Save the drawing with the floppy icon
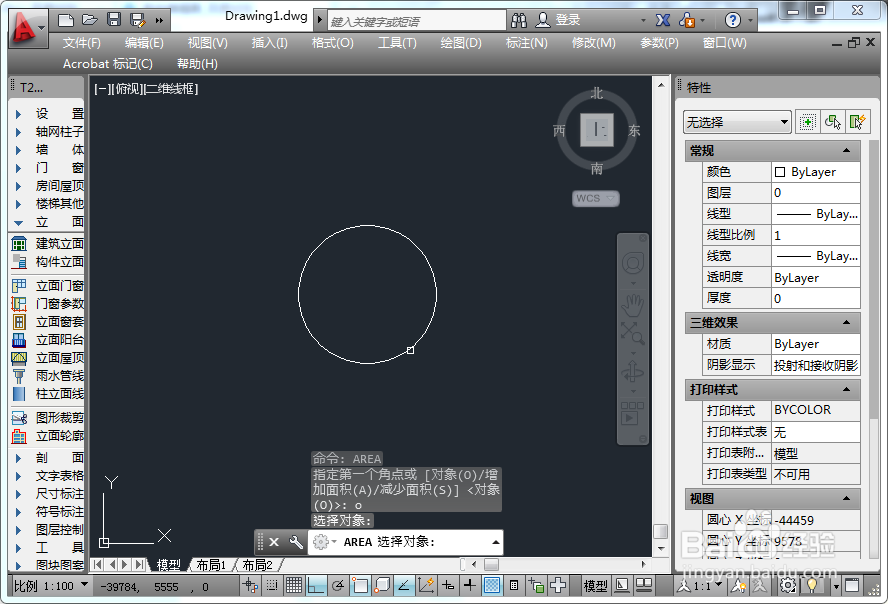This screenshot has height=604, width=888. point(114,20)
